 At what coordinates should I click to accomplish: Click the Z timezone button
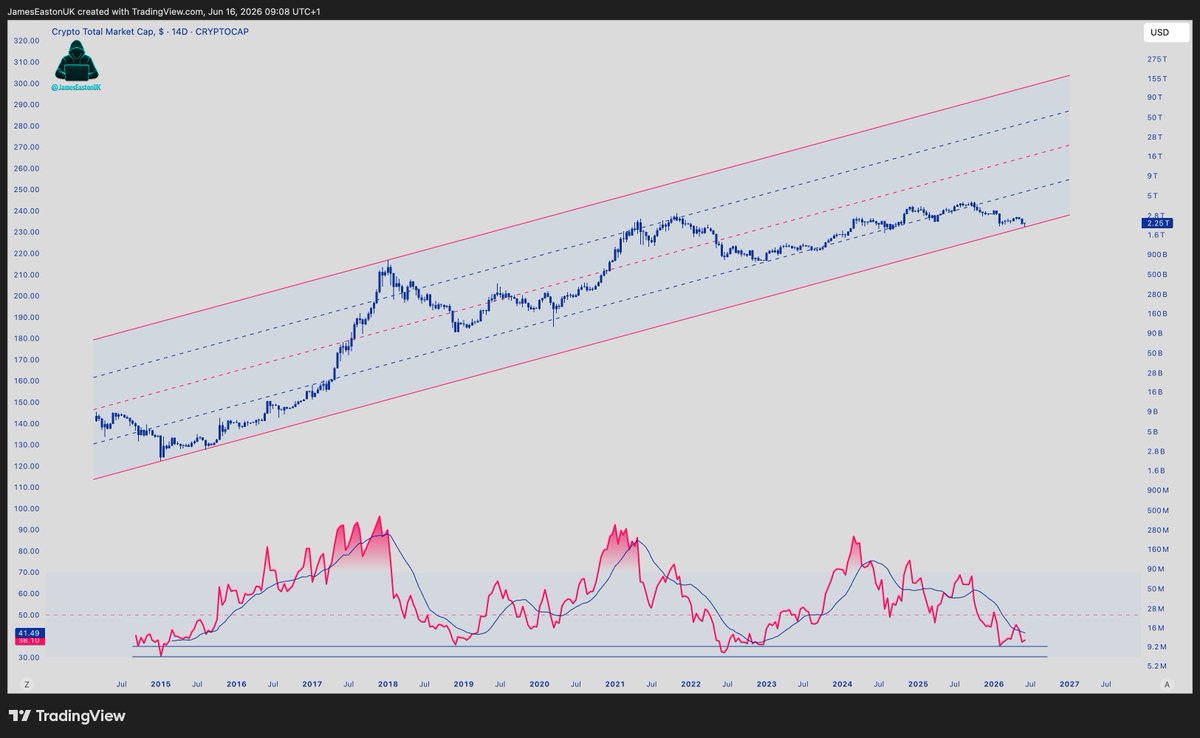28,684
